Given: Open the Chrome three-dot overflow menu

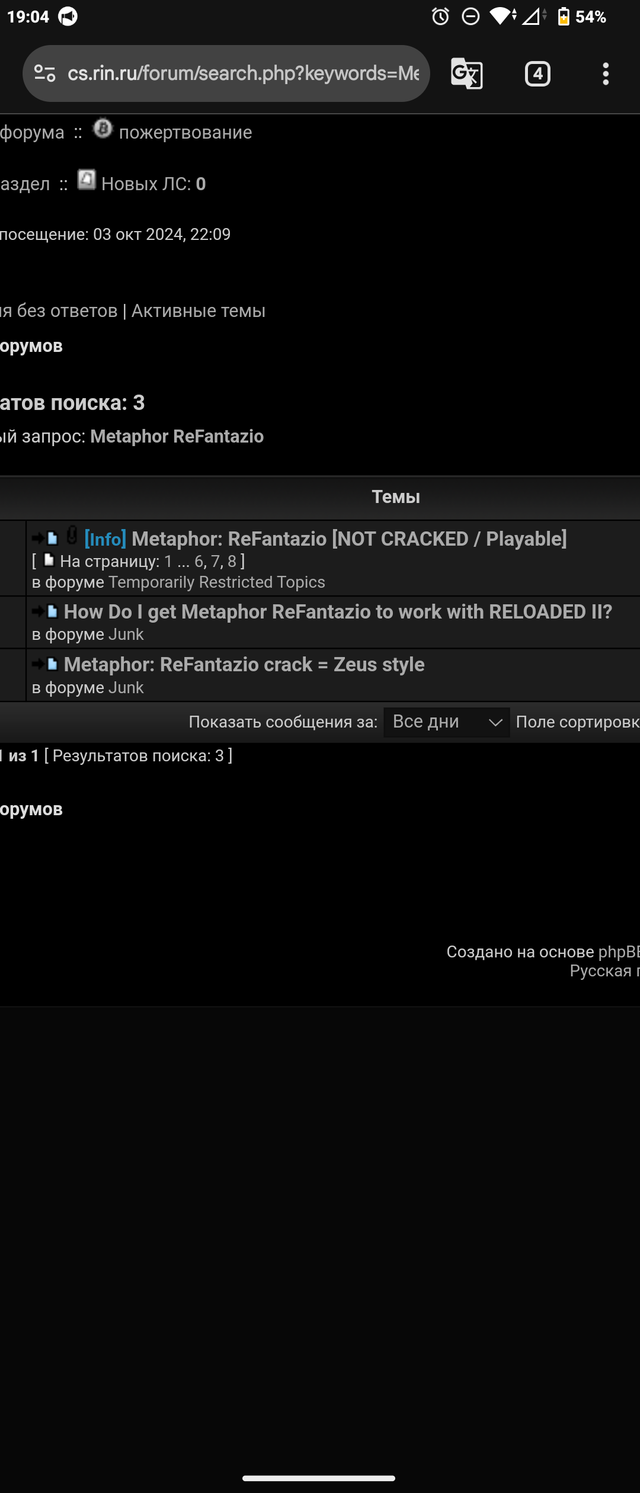Looking at the screenshot, I should (605, 74).
